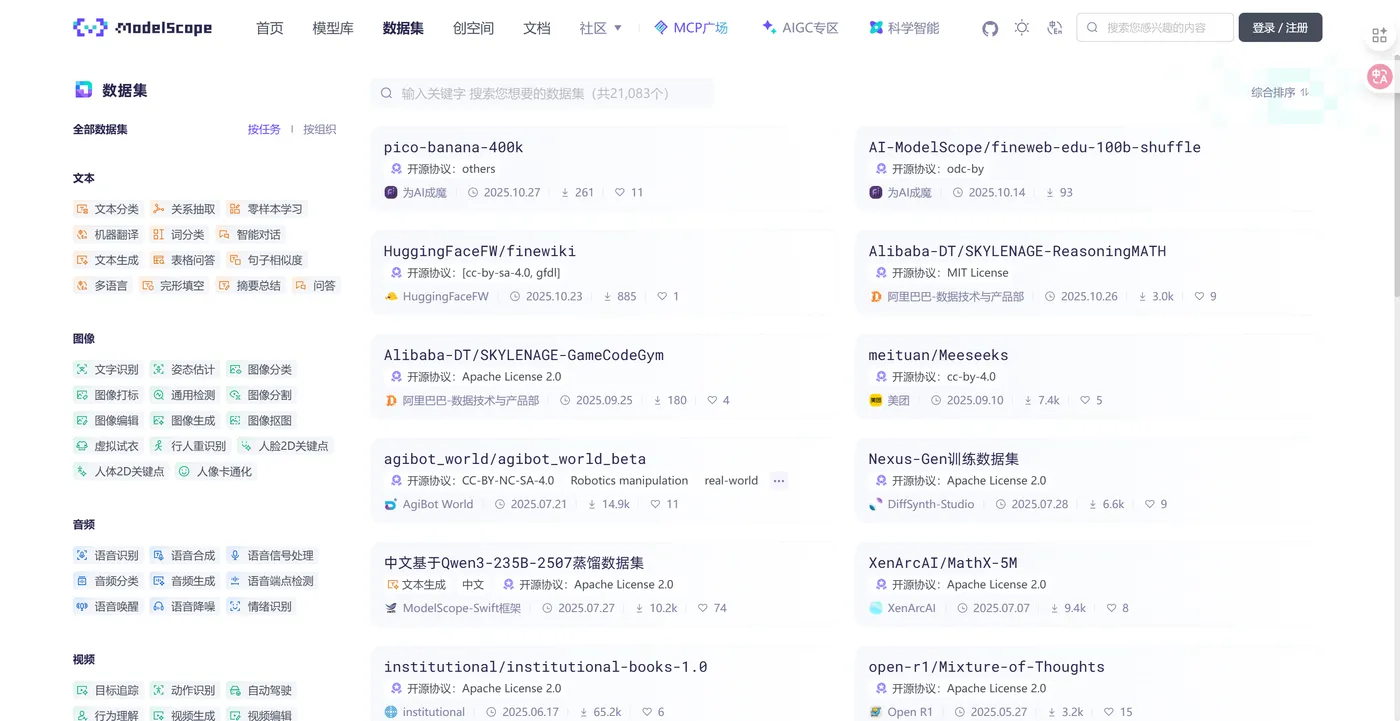Click the floating translate badge on the right edge
1400x721 pixels.
click(x=1379, y=76)
